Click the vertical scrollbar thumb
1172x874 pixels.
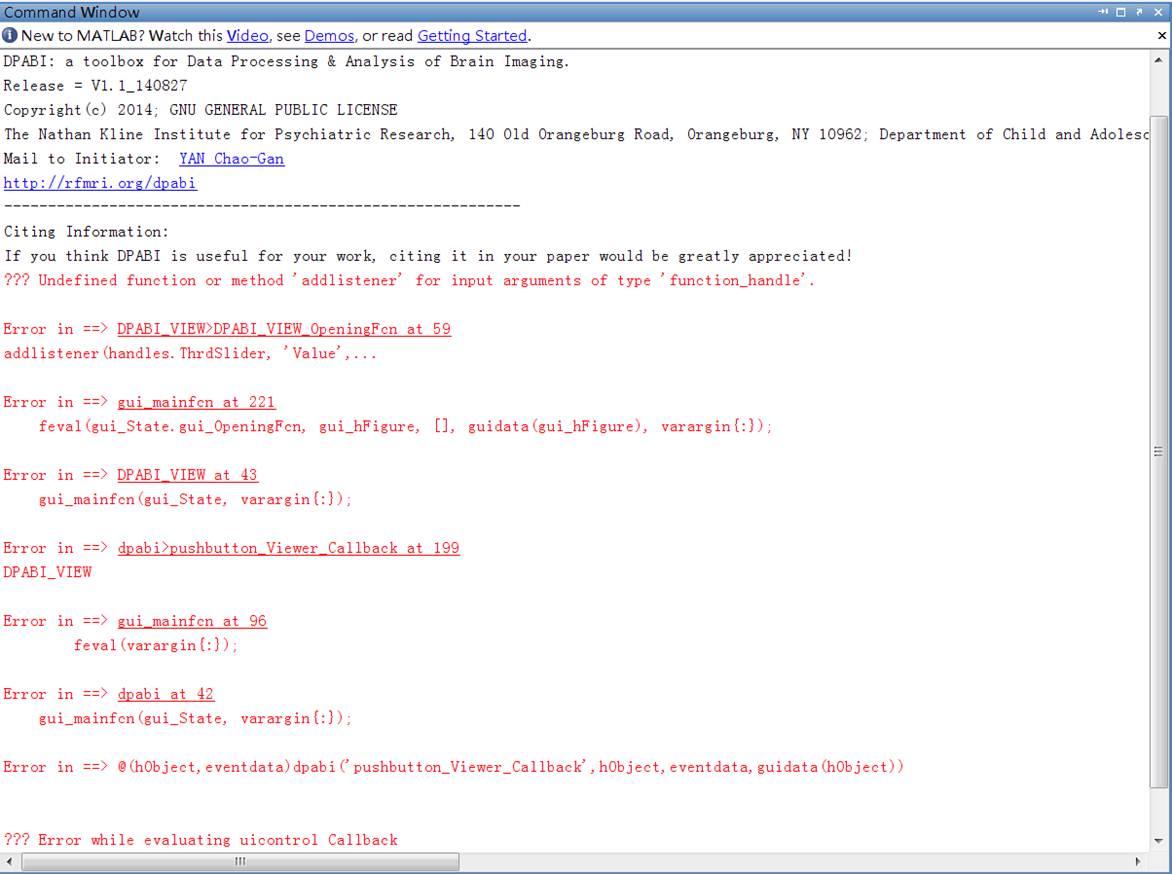click(1159, 451)
